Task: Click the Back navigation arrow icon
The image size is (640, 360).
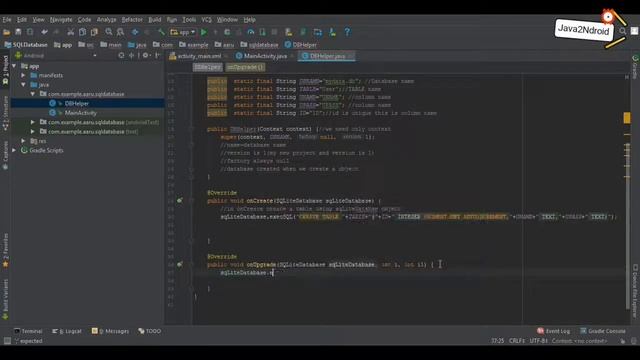Action: pos(135,32)
